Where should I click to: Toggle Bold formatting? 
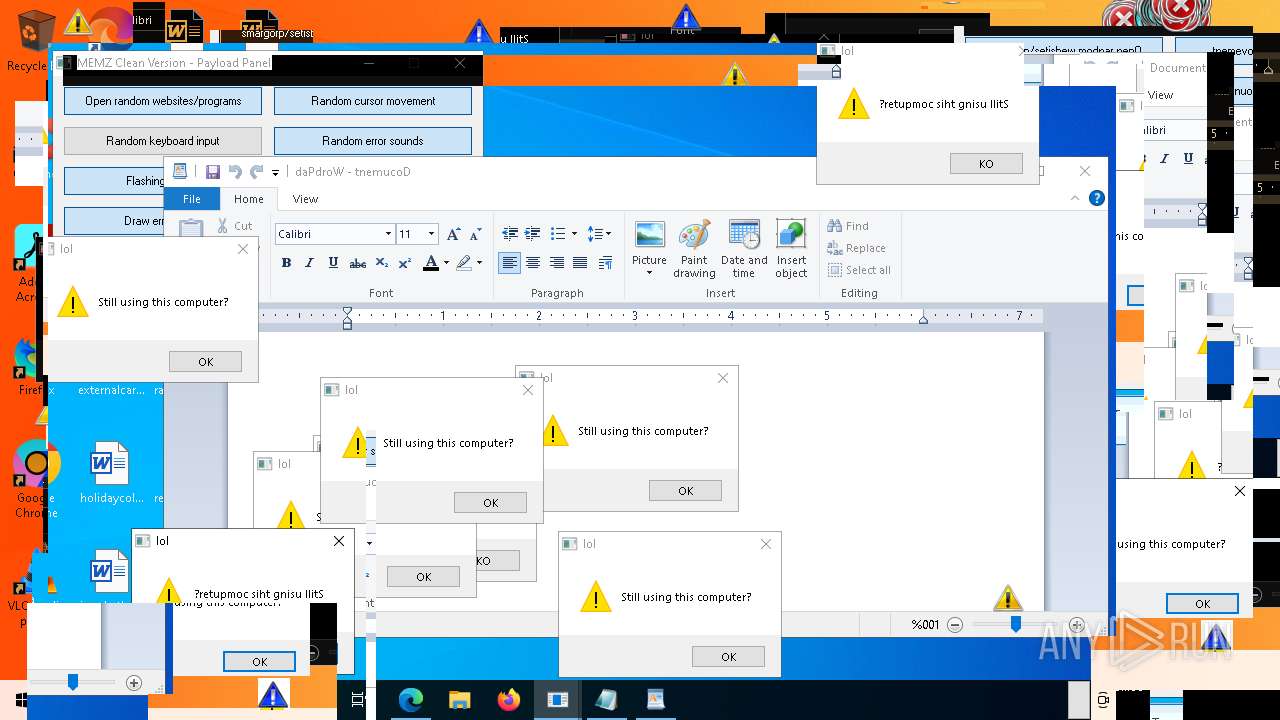[286, 263]
